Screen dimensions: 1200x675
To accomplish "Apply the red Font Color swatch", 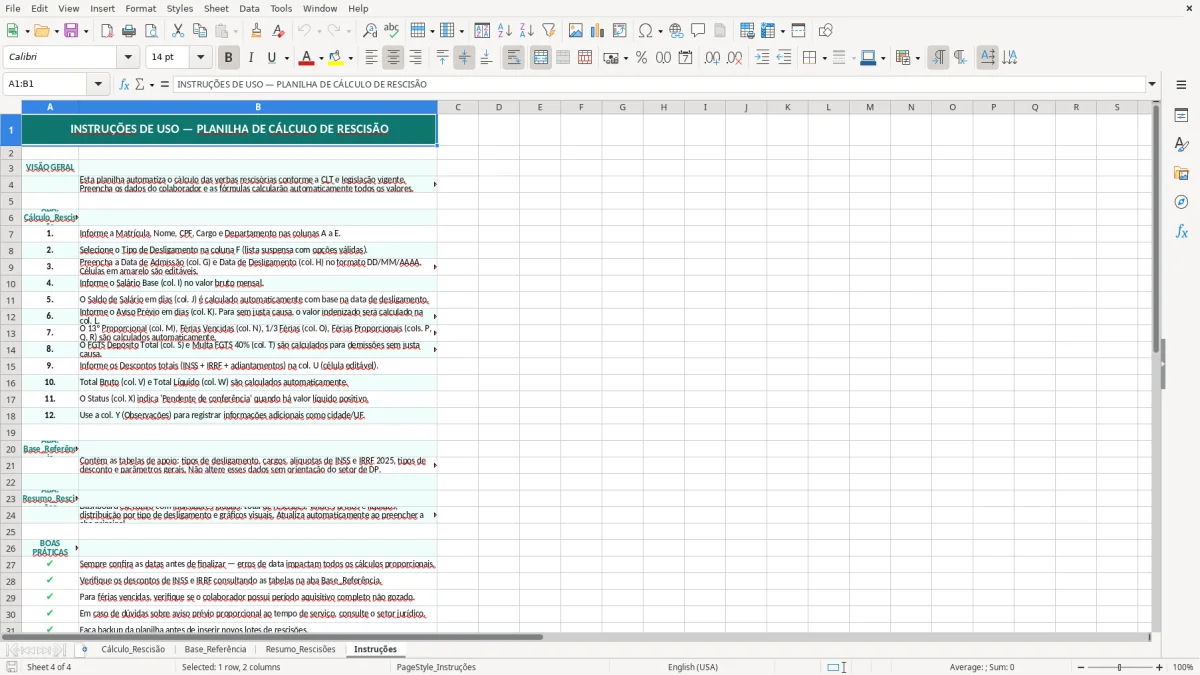I will [308, 58].
